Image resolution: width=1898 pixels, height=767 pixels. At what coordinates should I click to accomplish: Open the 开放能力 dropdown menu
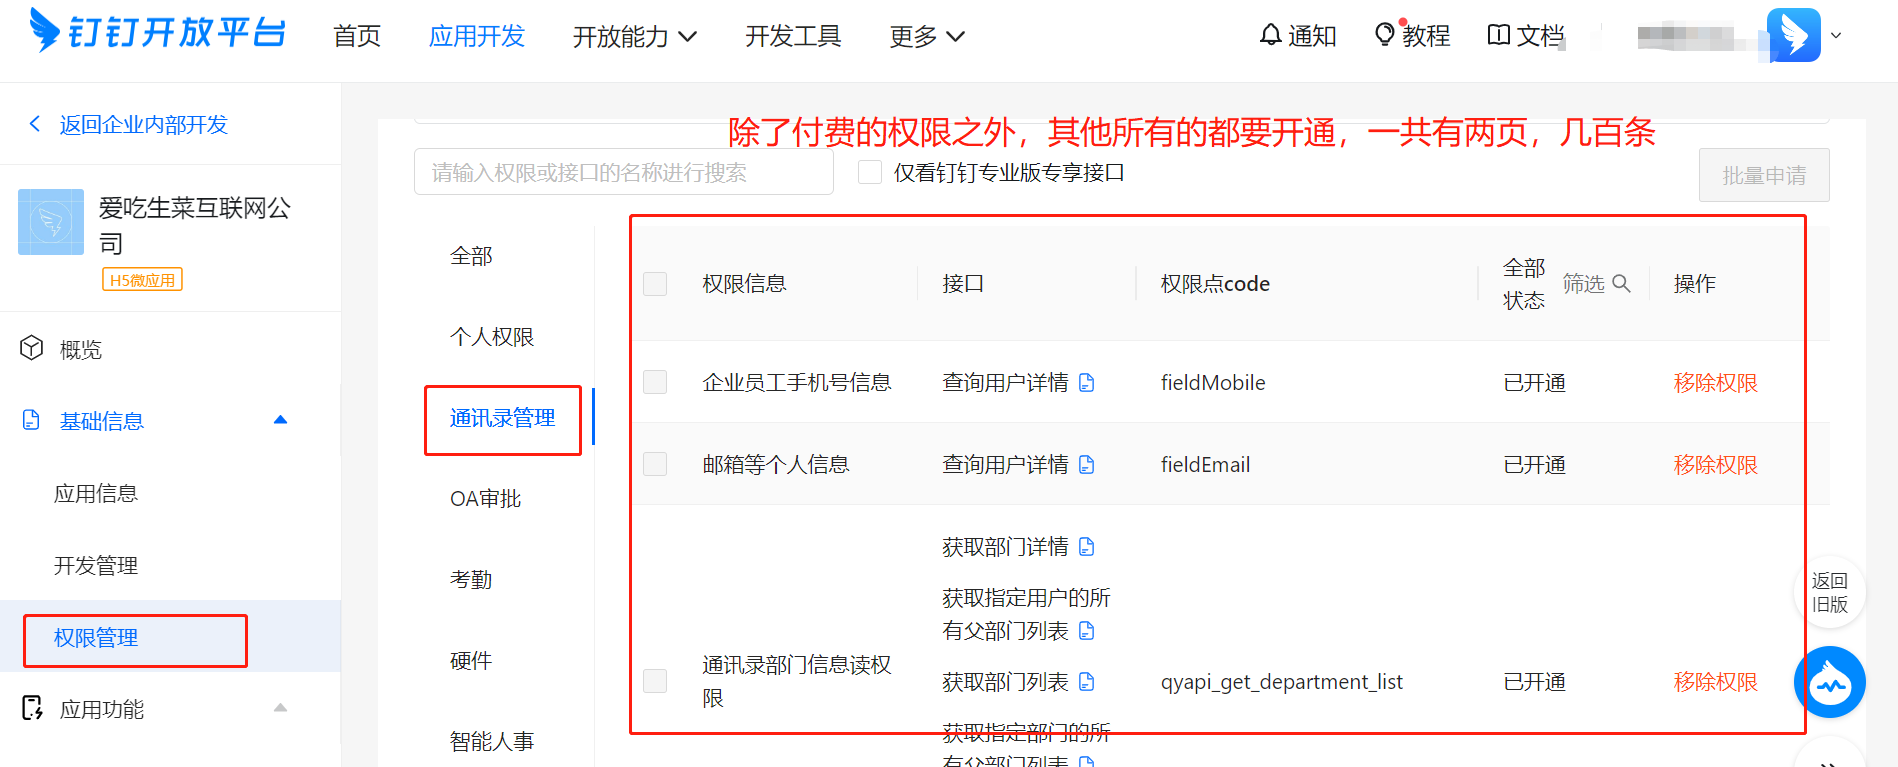click(x=635, y=37)
